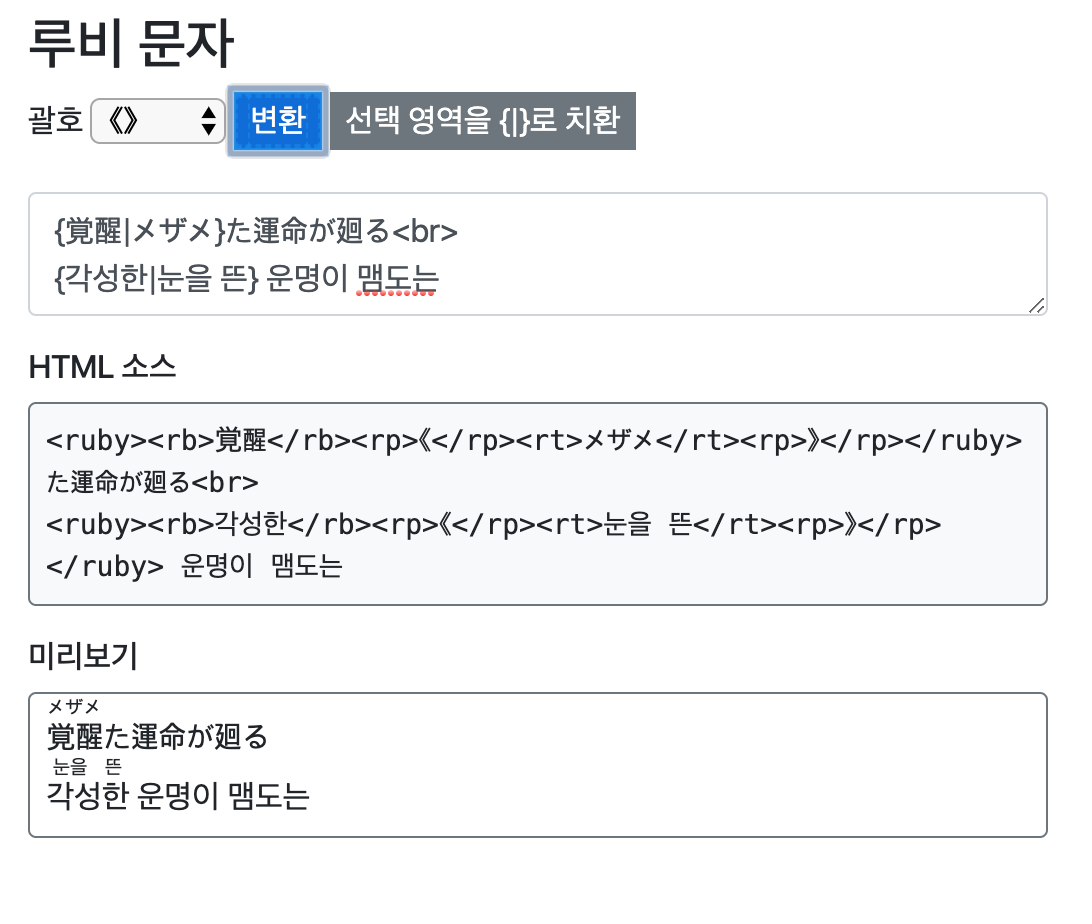Click the 괄호 label beside the dropdown
1092x924 pixels.
56,122
